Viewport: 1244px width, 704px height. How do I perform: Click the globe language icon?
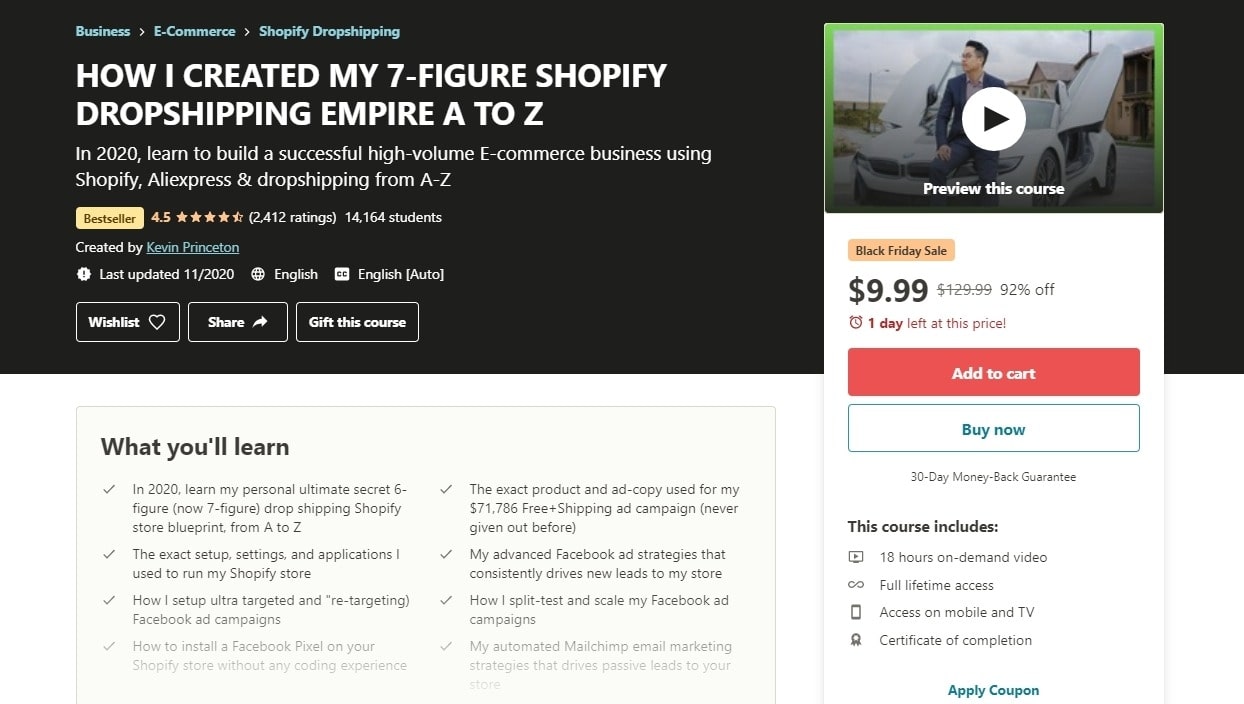[x=258, y=274]
